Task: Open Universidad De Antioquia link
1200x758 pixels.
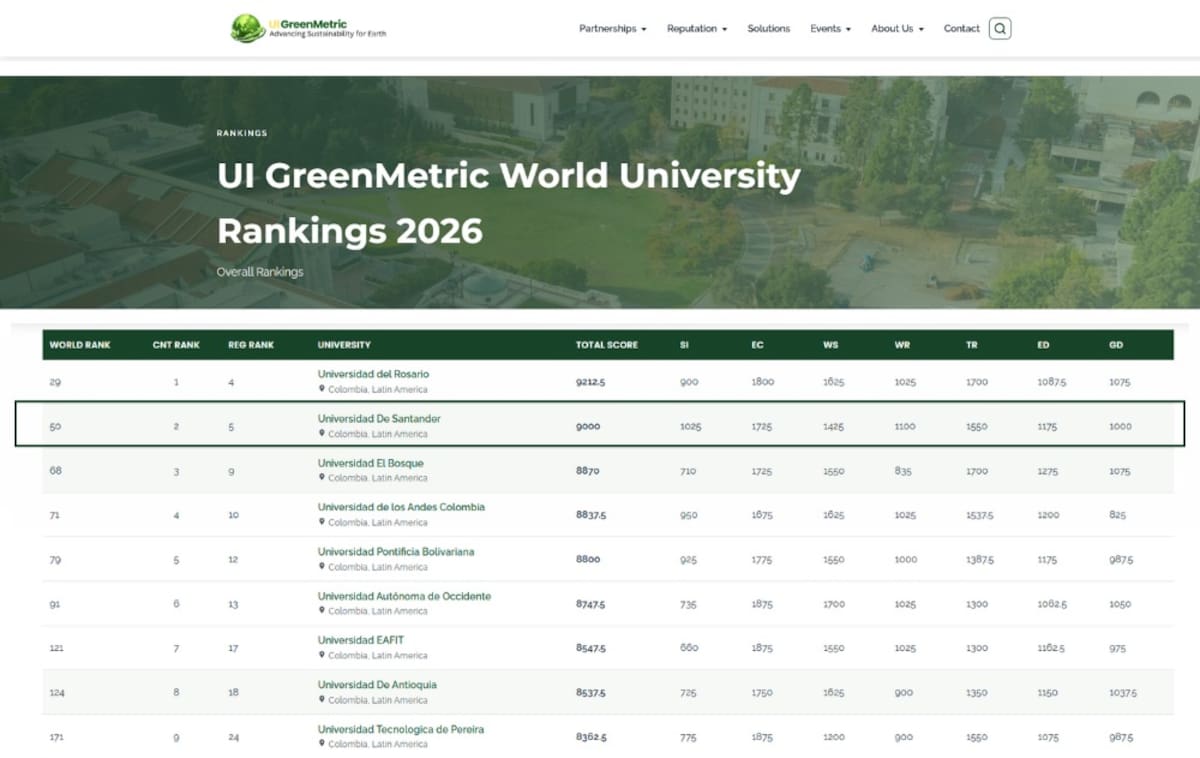Action: 377,685
